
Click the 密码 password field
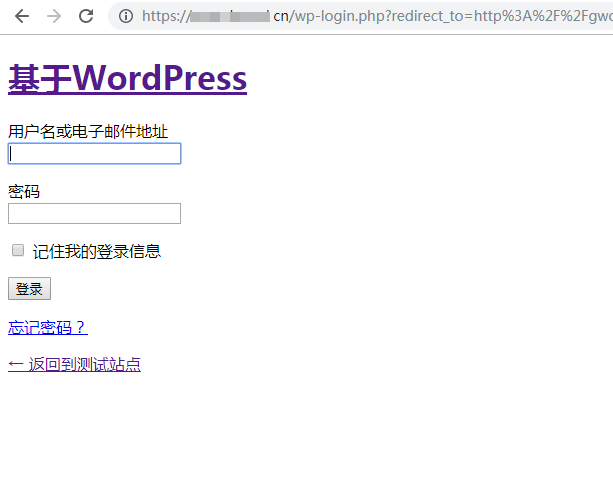pyautogui.click(x=94, y=214)
